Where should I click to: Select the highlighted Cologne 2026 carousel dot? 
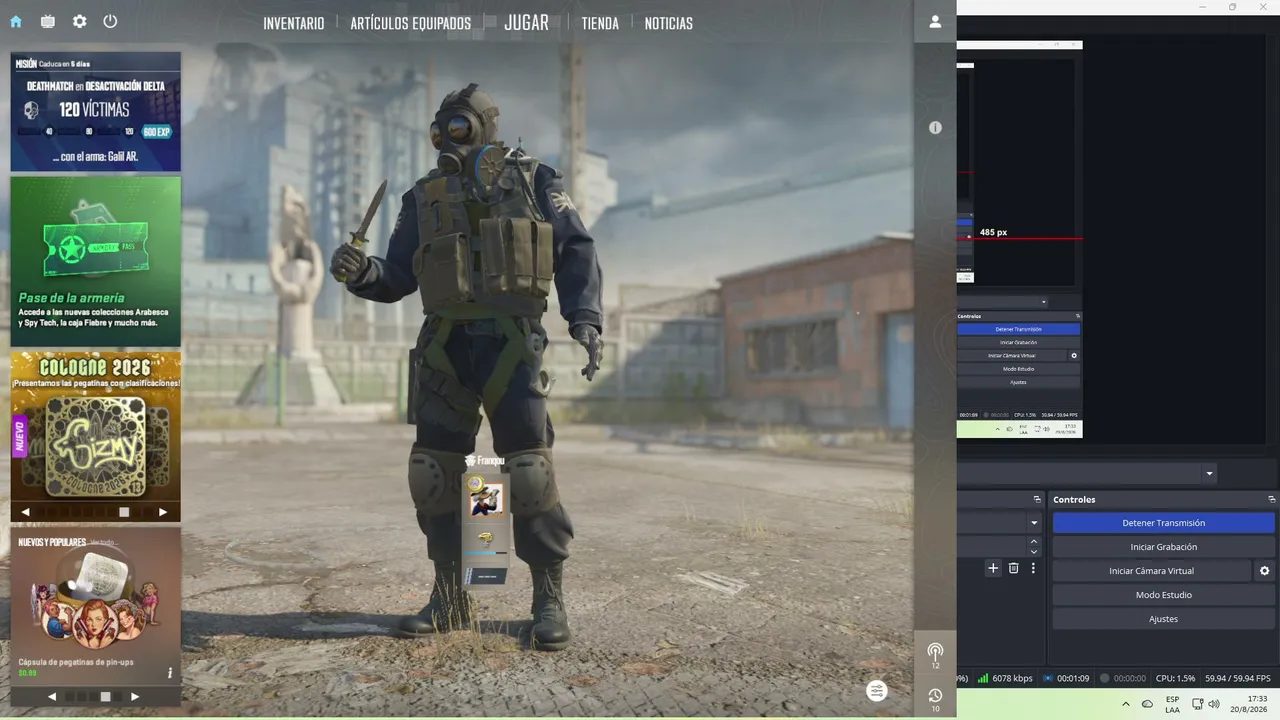click(124, 512)
